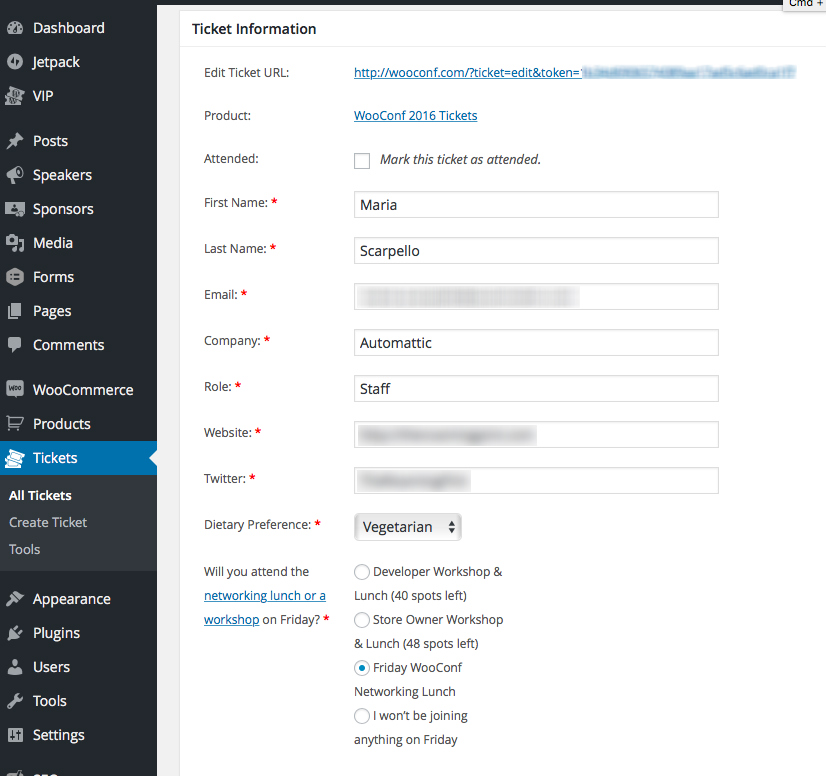
Task: Click the Twitter input field
Action: (536, 480)
